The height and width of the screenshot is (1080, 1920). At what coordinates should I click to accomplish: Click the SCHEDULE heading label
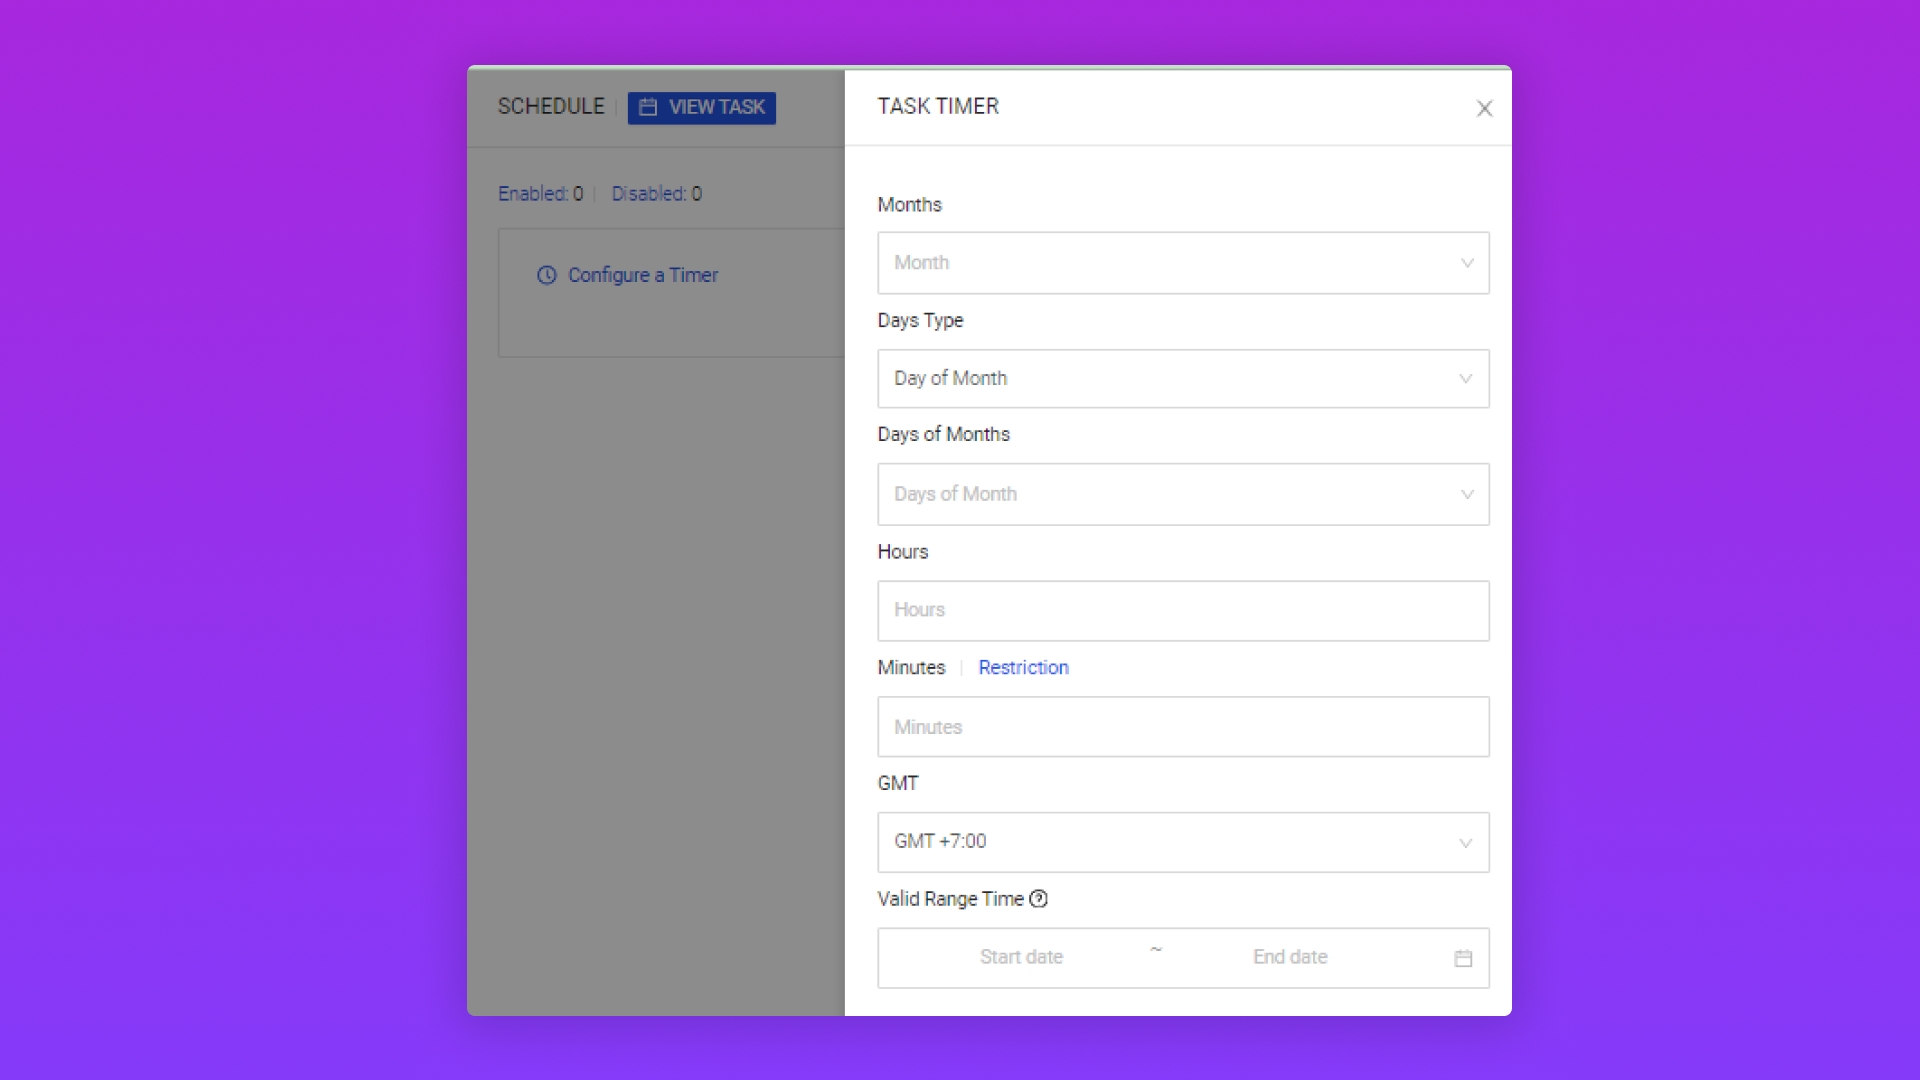551,106
